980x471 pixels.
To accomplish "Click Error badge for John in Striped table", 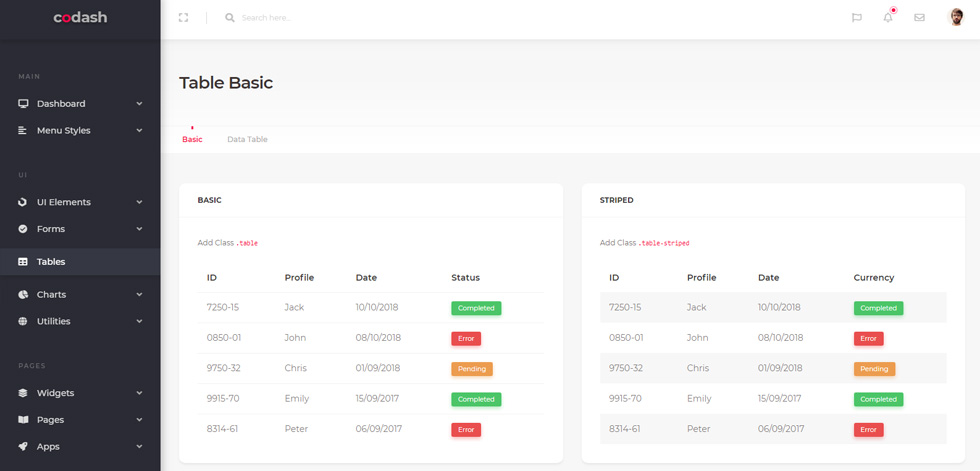I will (868, 339).
